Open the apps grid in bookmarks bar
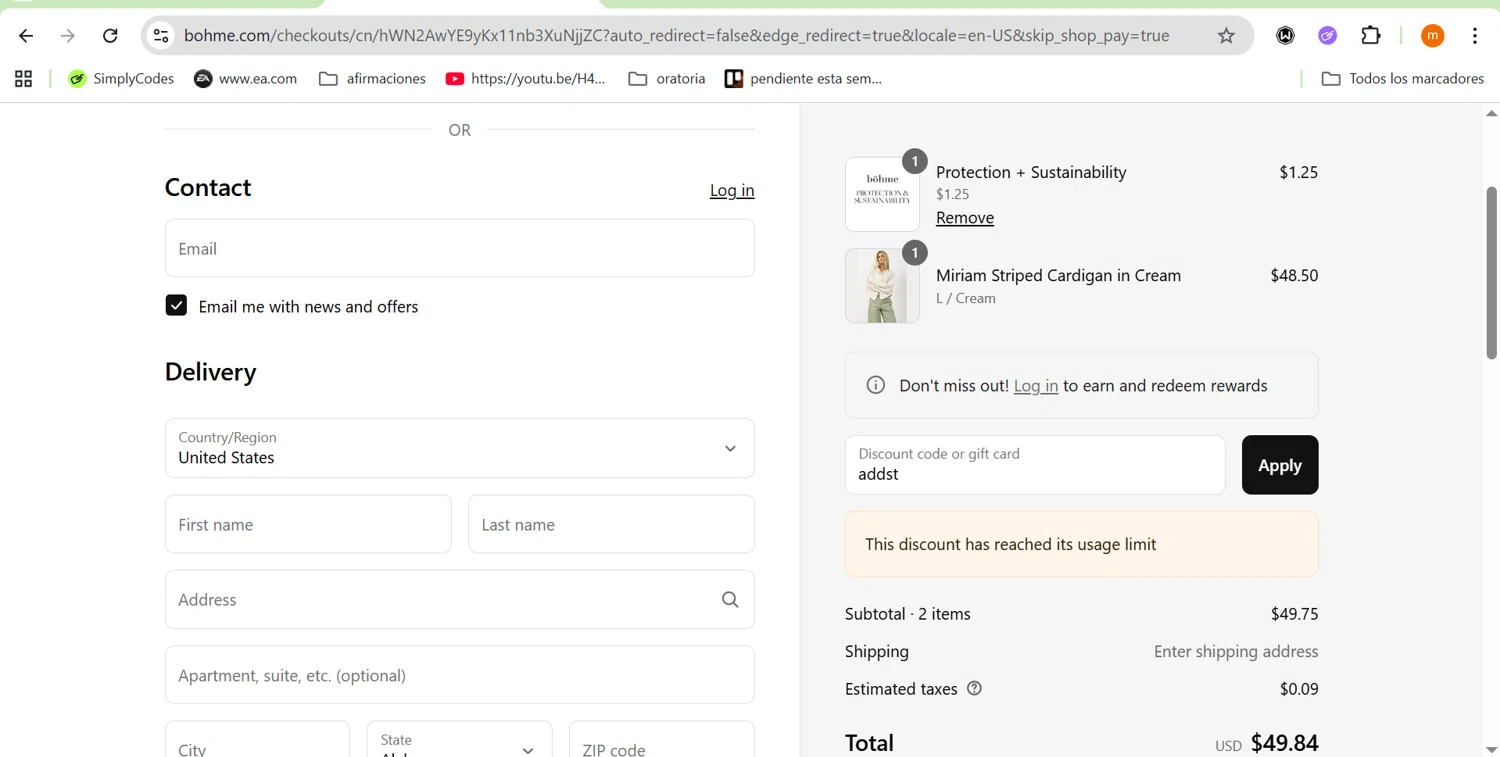 tap(24, 79)
